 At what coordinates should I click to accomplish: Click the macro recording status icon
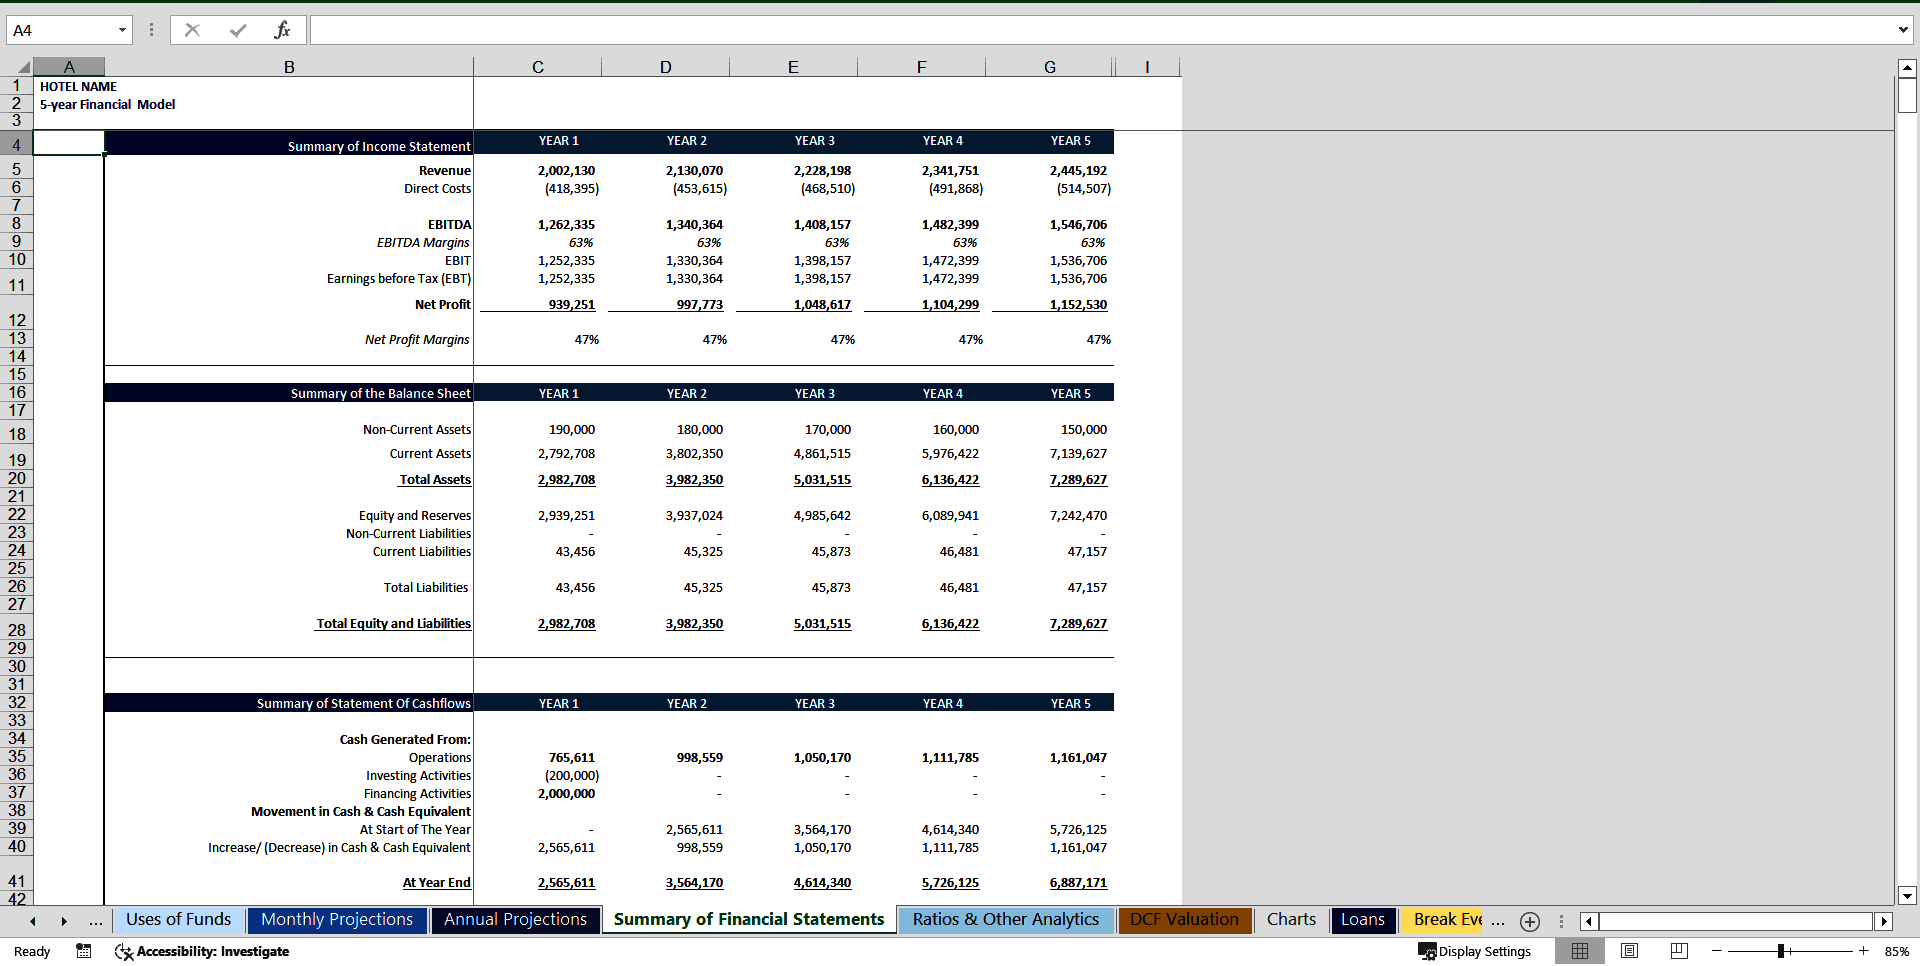(x=84, y=951)
